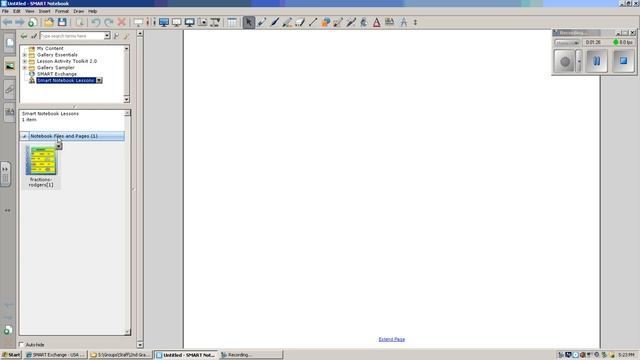Select the fractions-rodgers thumbnail
Viewport: 640px width, 360px height.
41,161
